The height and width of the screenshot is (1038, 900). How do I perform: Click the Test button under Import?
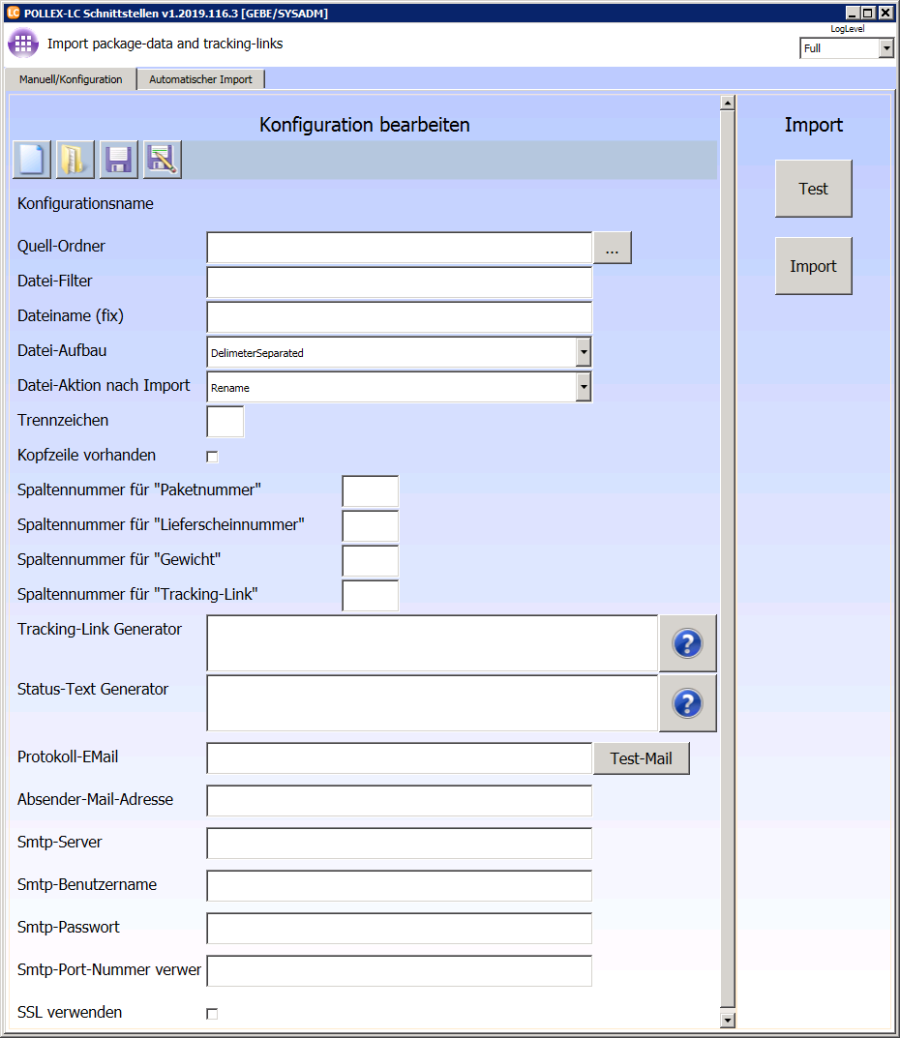click(813, 189)
